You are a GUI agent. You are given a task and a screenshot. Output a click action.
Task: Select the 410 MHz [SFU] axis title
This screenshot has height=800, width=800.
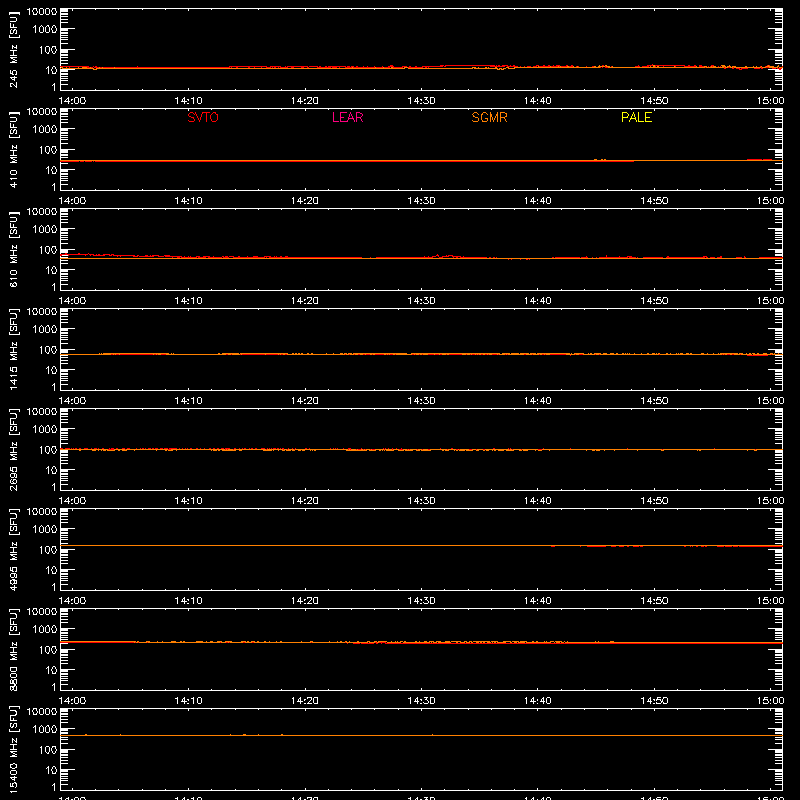(13, 149)
